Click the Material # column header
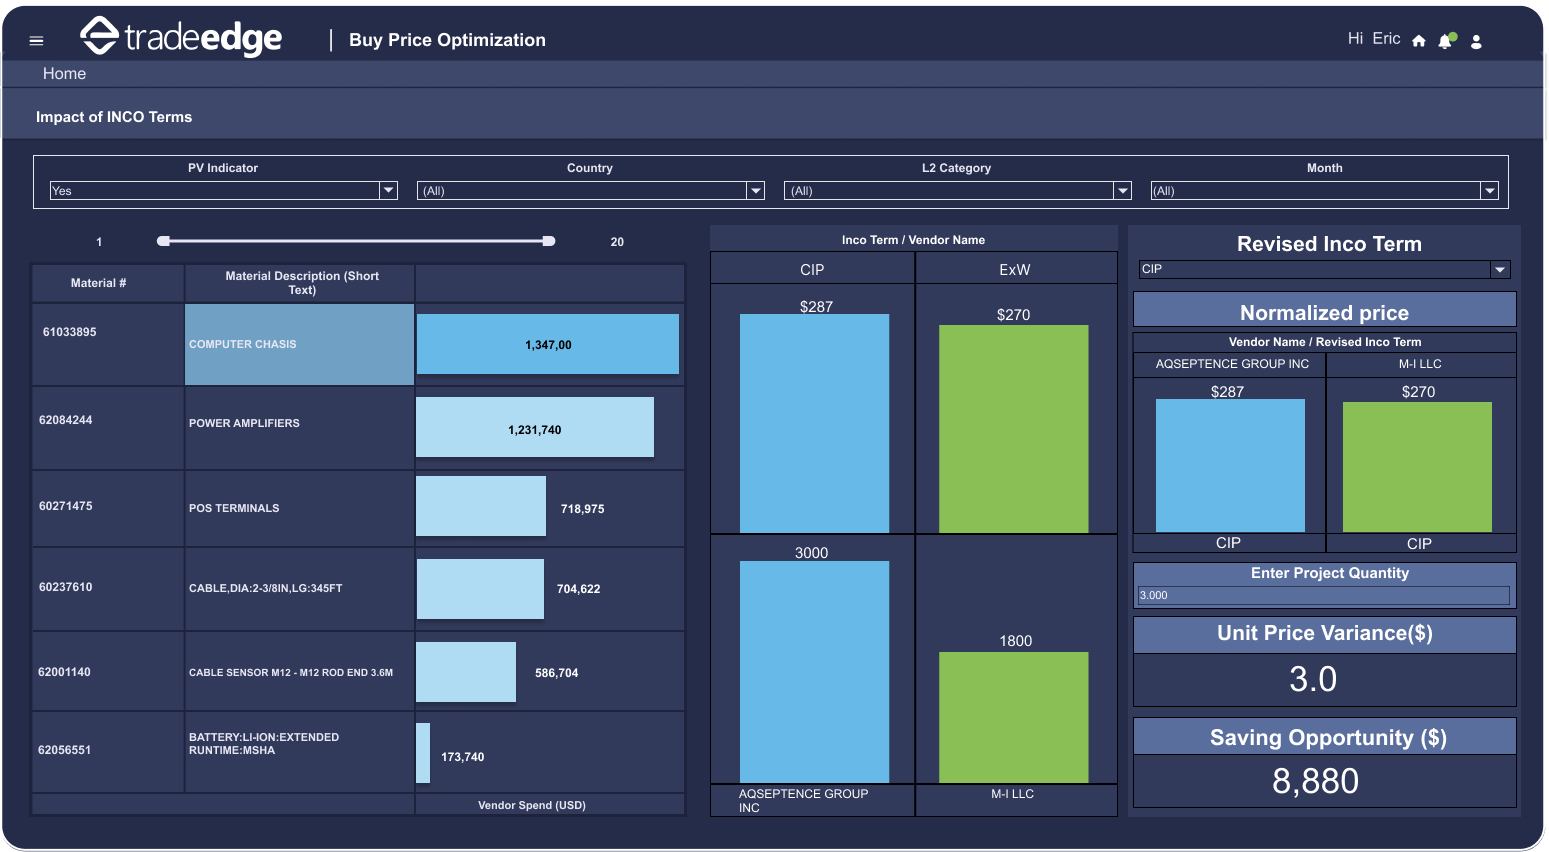 pos(98,283)
